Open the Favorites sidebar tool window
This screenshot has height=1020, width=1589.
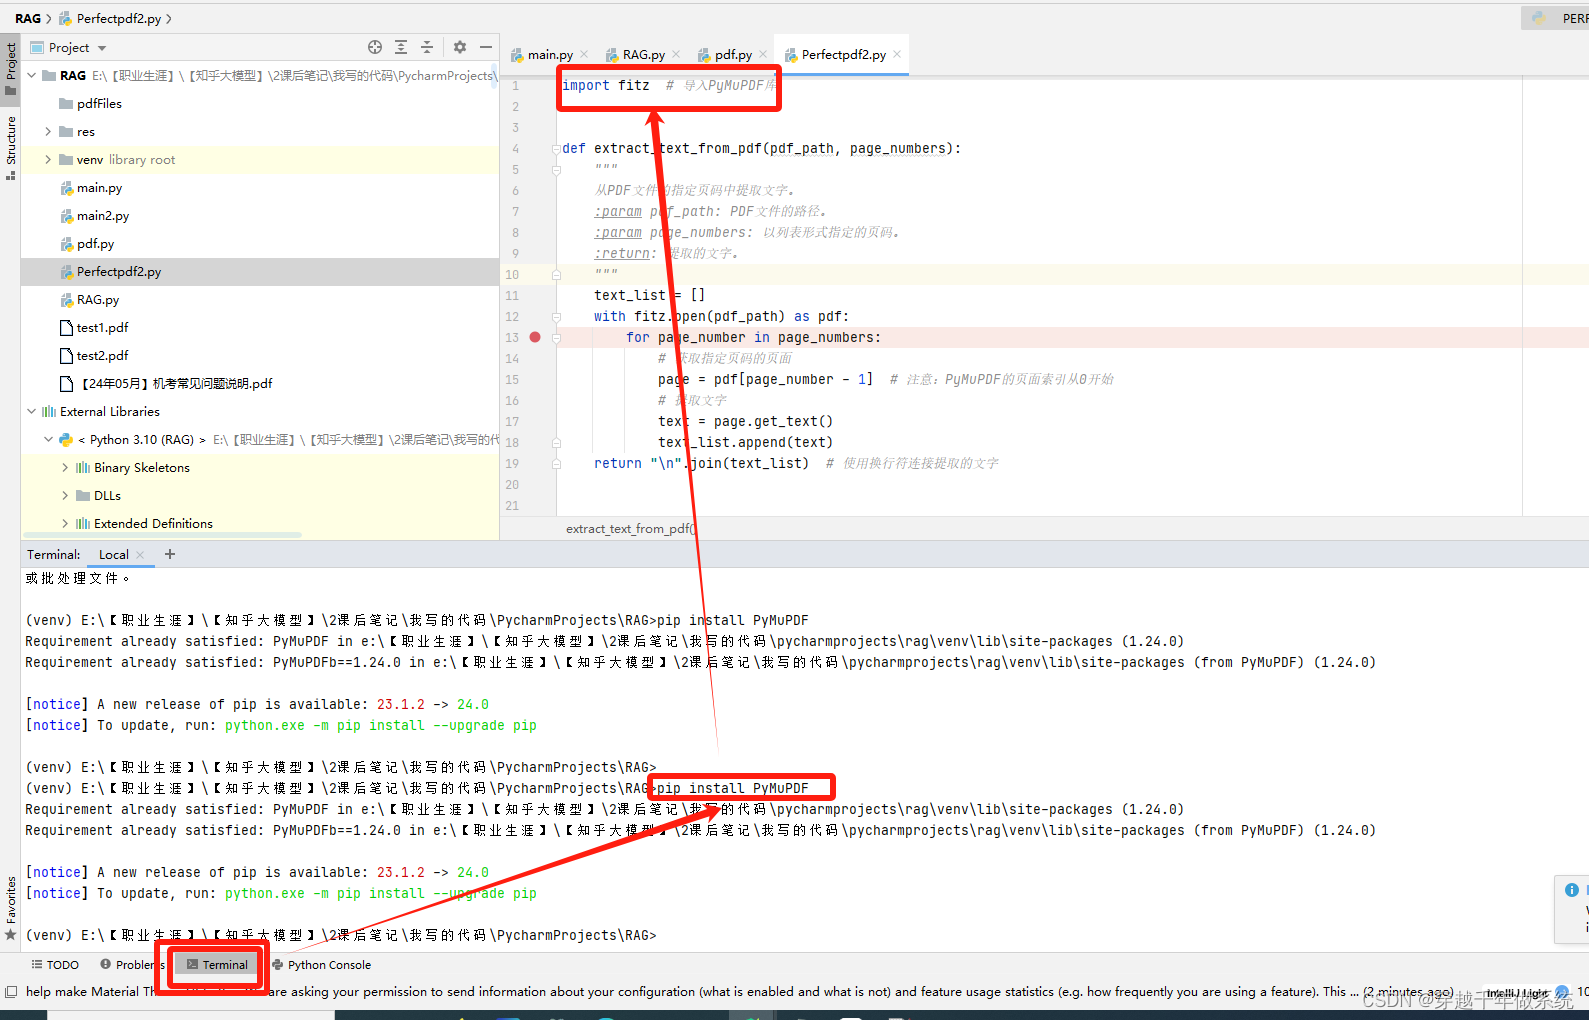point(11,909)
